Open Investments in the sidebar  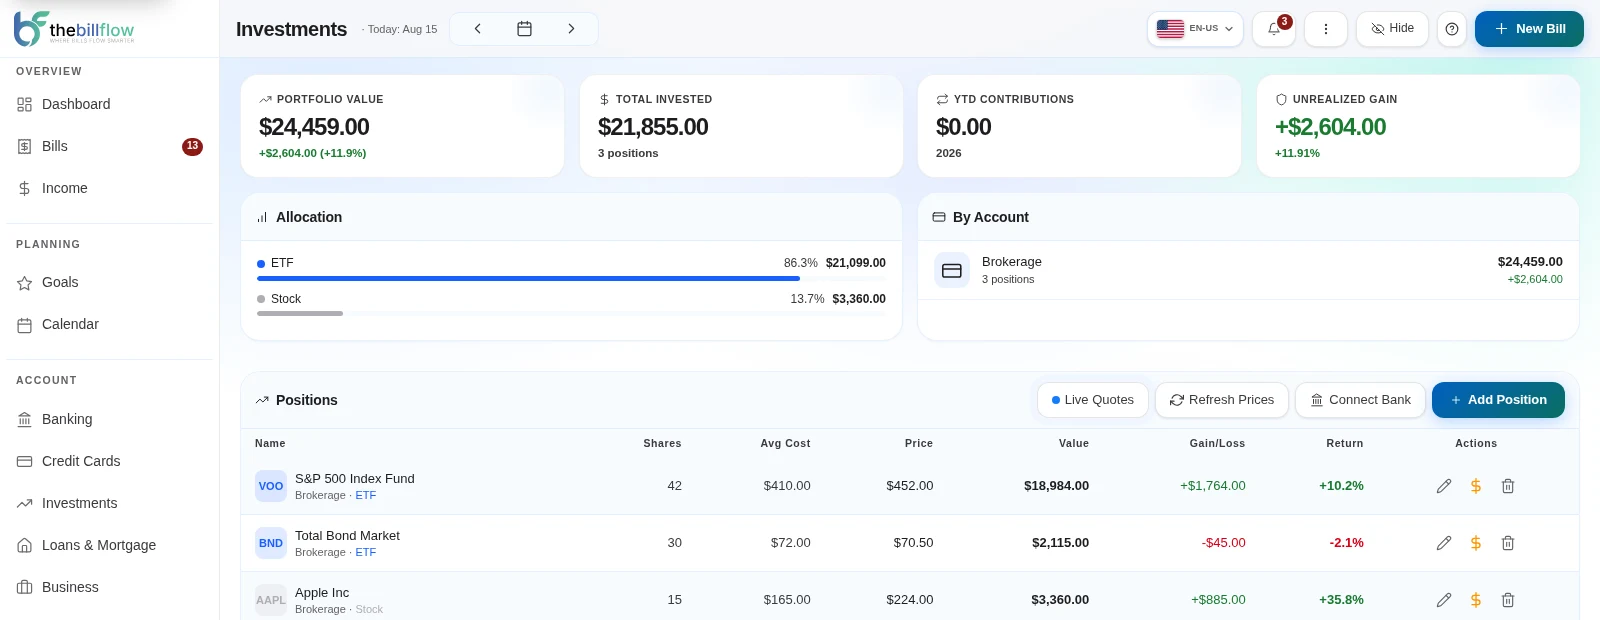click(110, 503)
